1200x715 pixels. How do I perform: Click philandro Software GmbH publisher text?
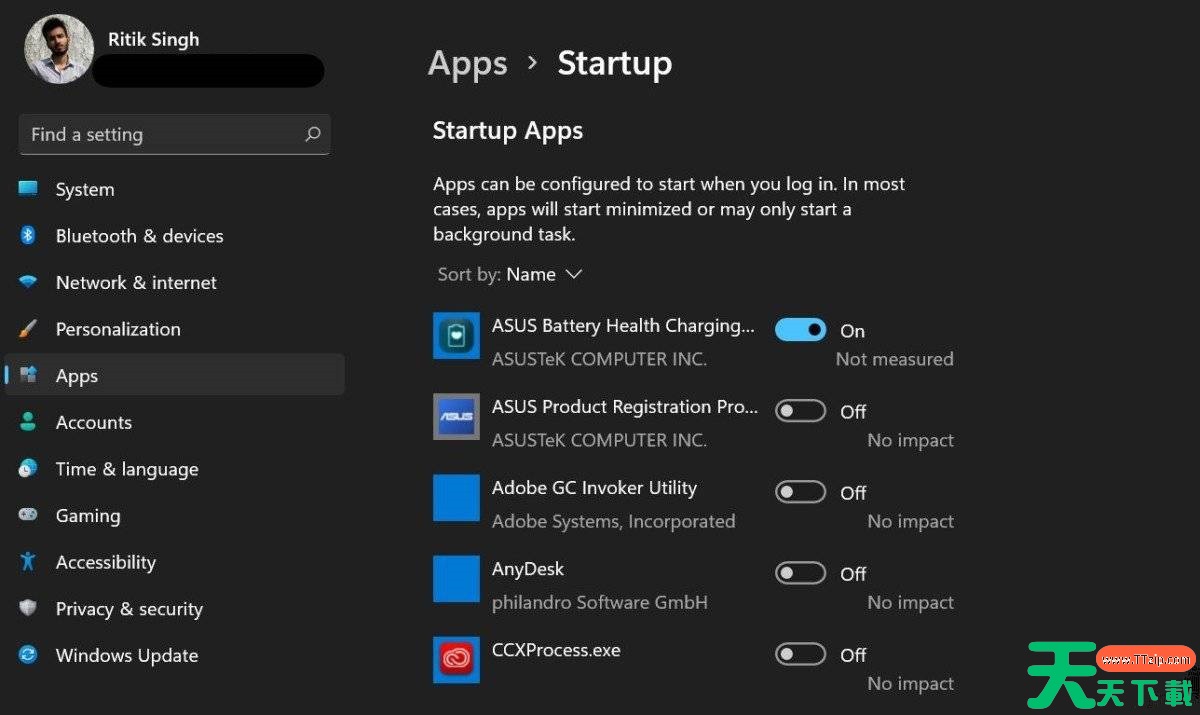pyautogui.click(x=600, y=602)
